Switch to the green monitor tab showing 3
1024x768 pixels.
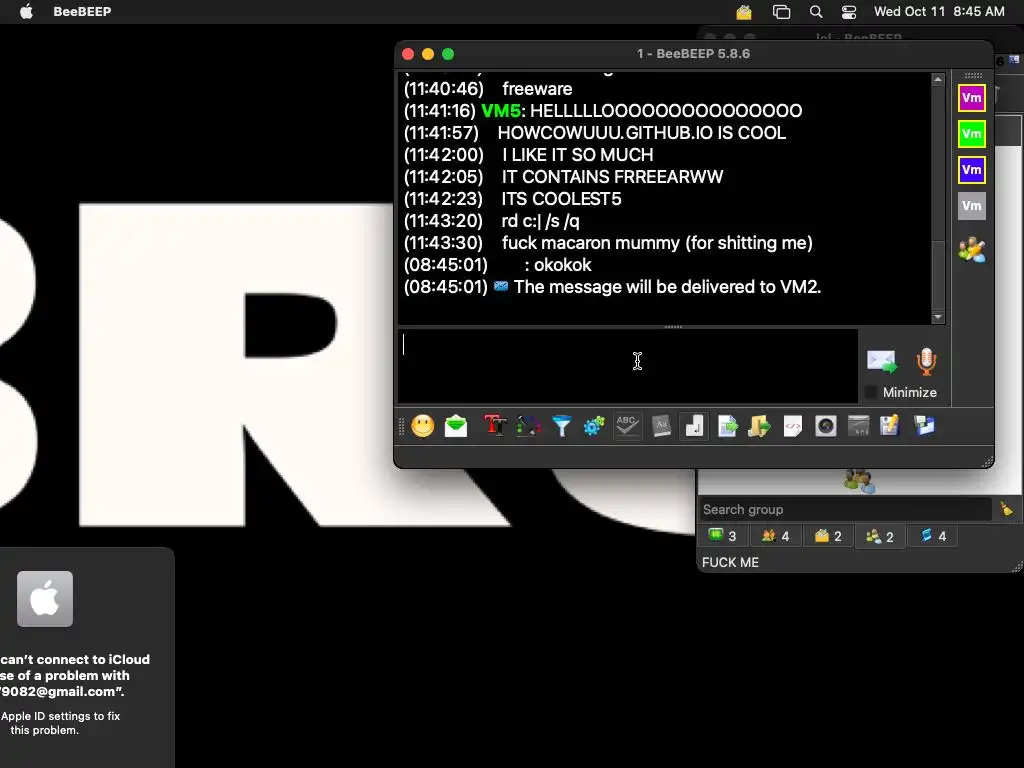point(722,536)
